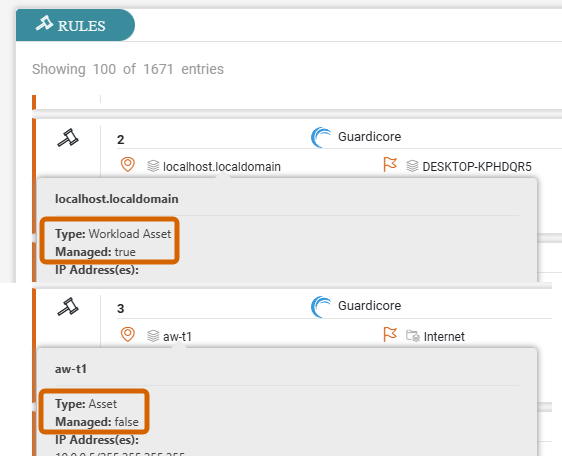
Task: Click destination flag icon beside DESKTOP-KPHDQR5
Action: click(x=390, y=165)
